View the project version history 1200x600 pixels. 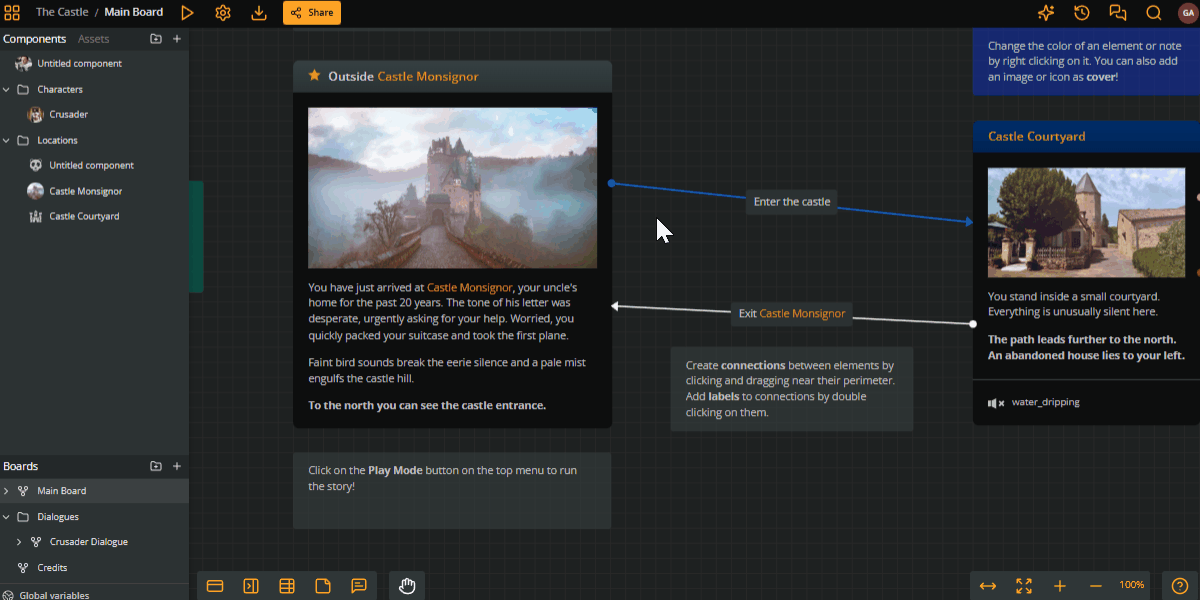pos(1081,12)
